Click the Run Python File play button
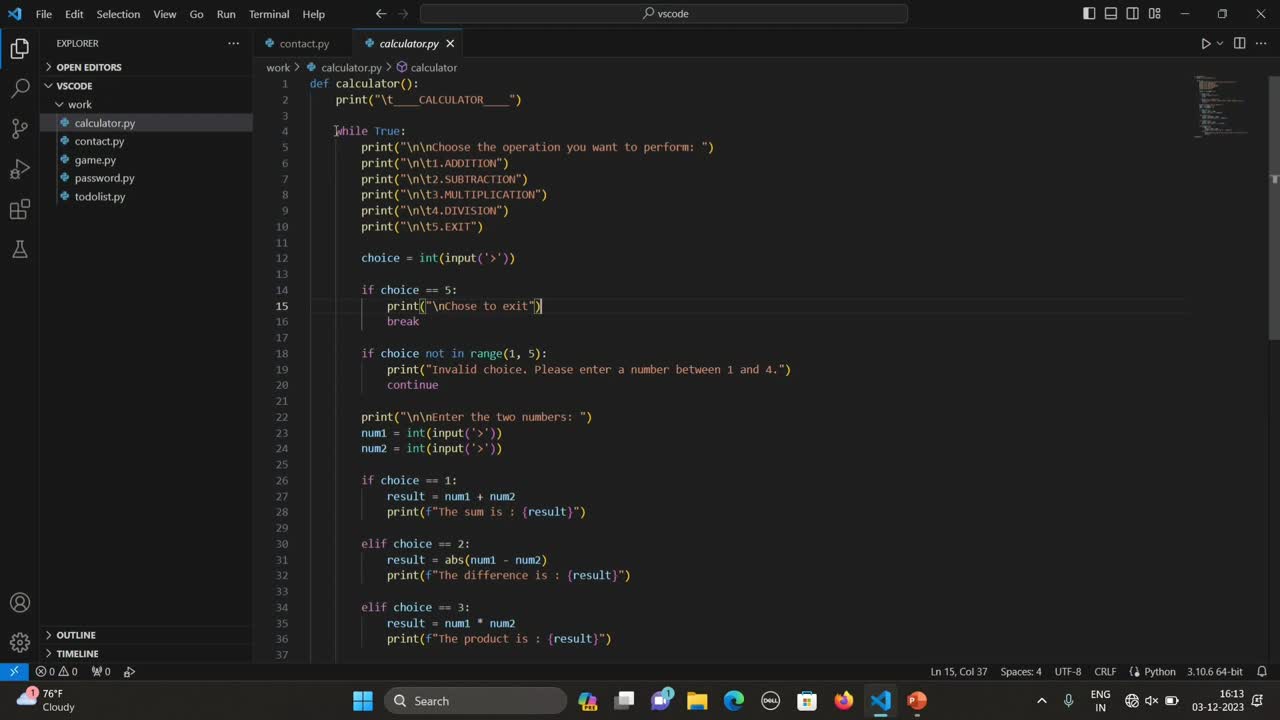The width and height of the screenshot is (1280, 720). [1205, 44]
